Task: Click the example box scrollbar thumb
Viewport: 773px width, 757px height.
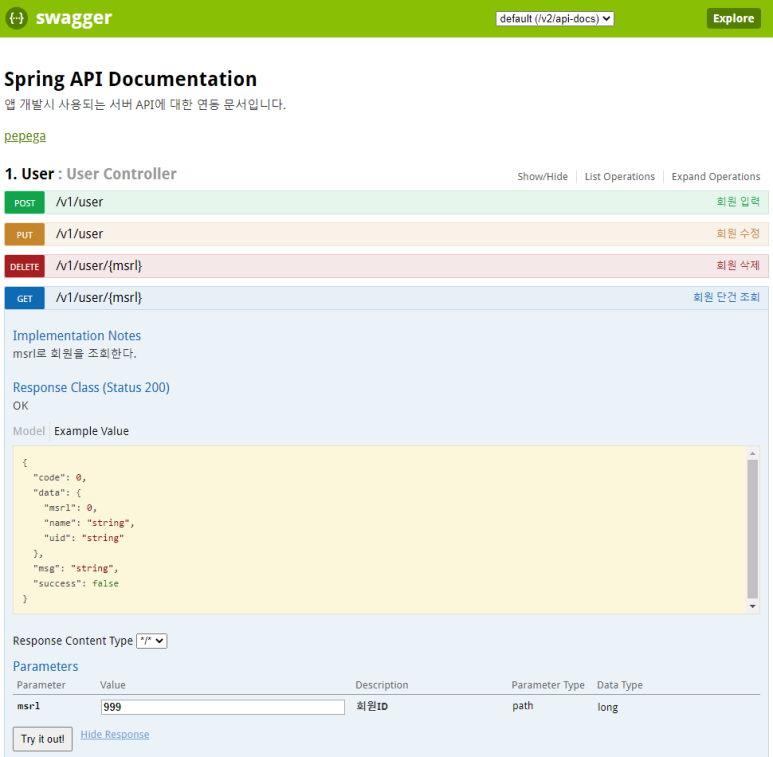Action: 752,529
